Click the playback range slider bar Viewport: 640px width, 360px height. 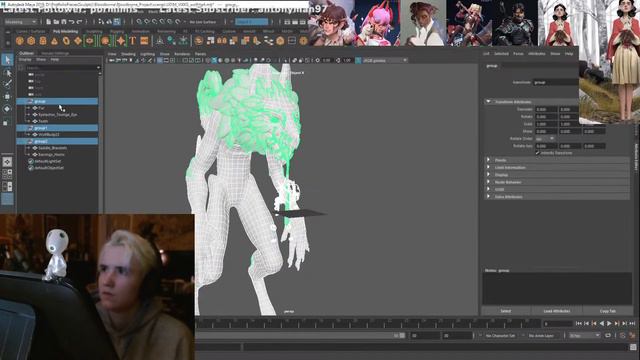tap(300, 336)
